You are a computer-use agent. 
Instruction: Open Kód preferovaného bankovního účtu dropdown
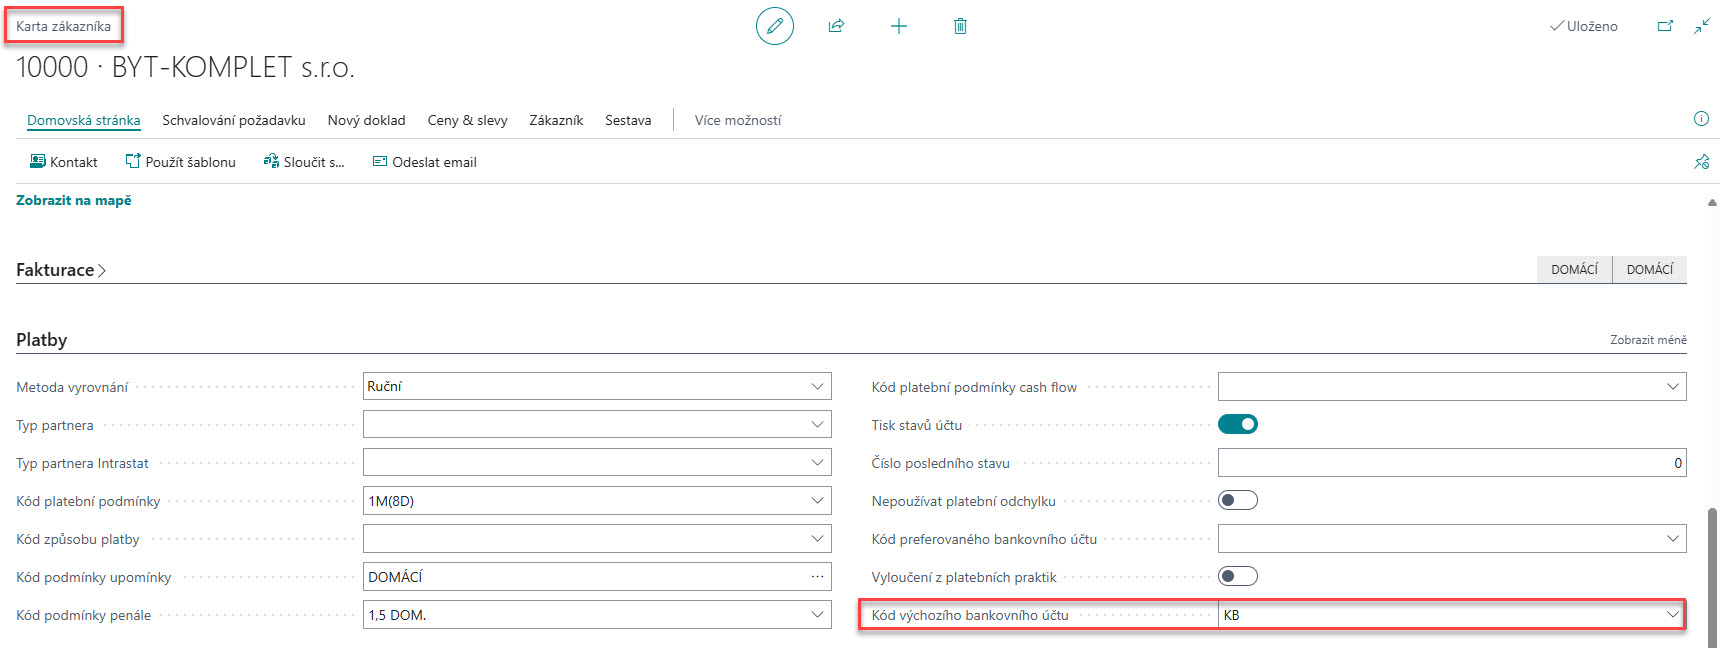point(1672,538)
